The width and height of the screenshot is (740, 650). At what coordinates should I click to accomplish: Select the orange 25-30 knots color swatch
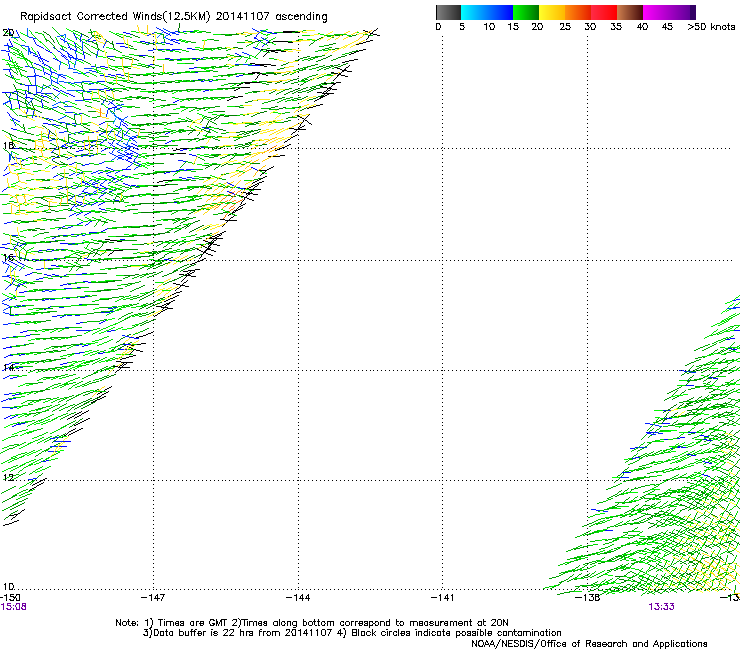(578, 12)
